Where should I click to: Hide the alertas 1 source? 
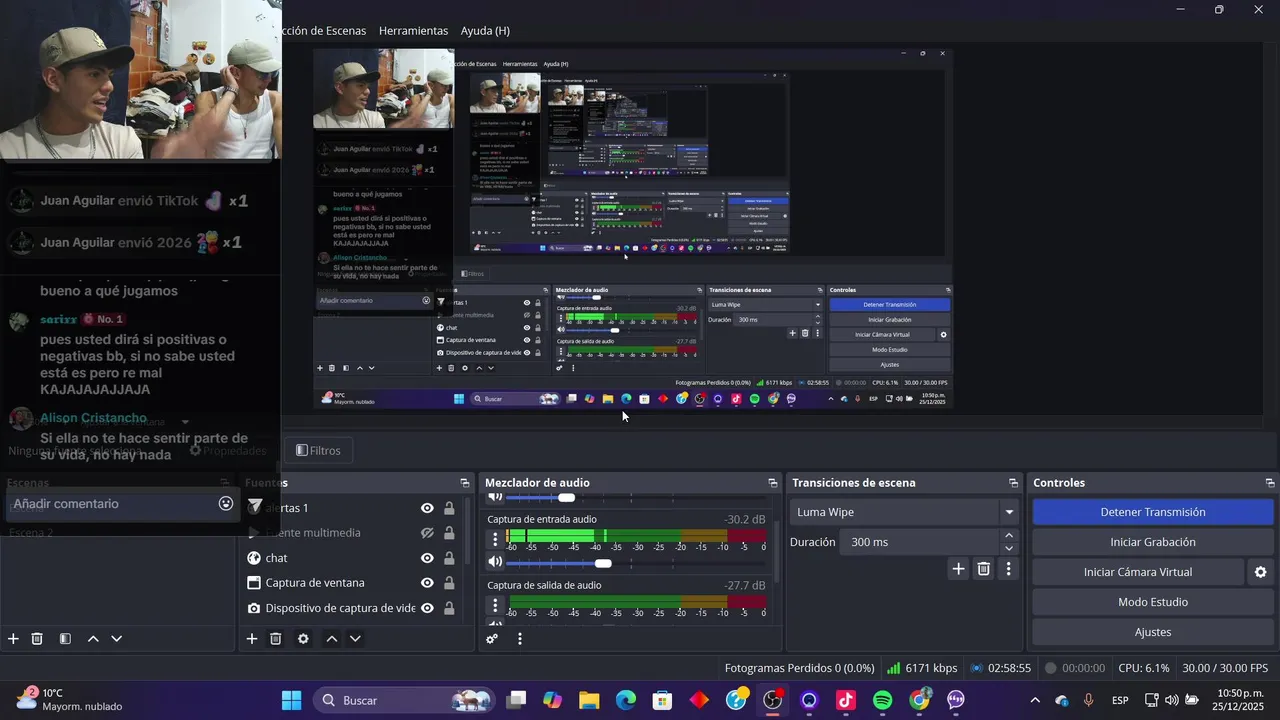[x=427, y=508]
